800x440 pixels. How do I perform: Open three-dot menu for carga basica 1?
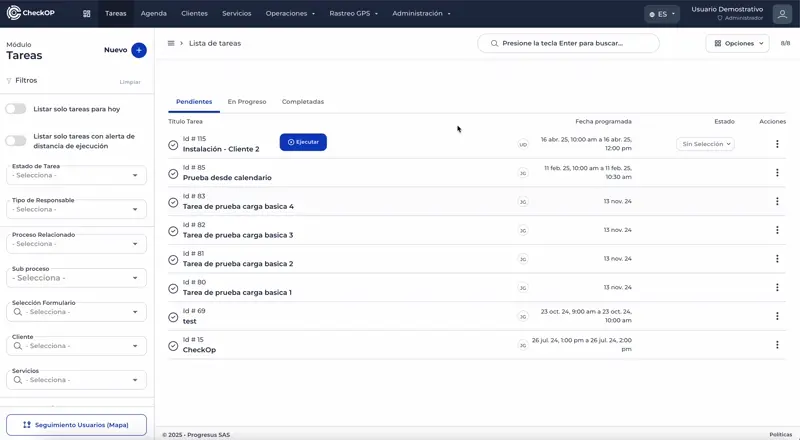[x=777, y=287]
